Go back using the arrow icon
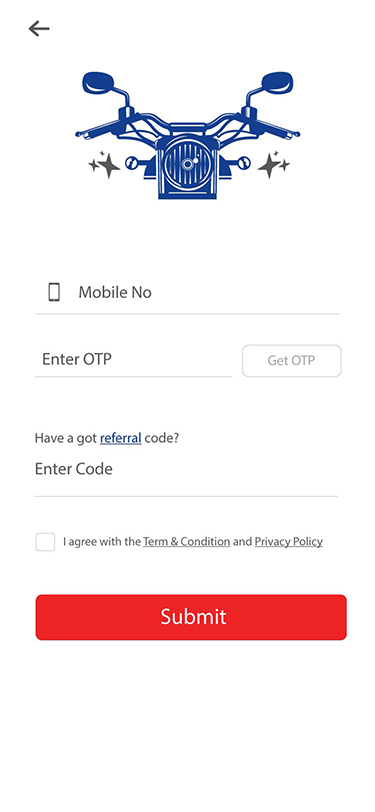The height and width of the screenshot is (812, 375). [x=39, y=28]
